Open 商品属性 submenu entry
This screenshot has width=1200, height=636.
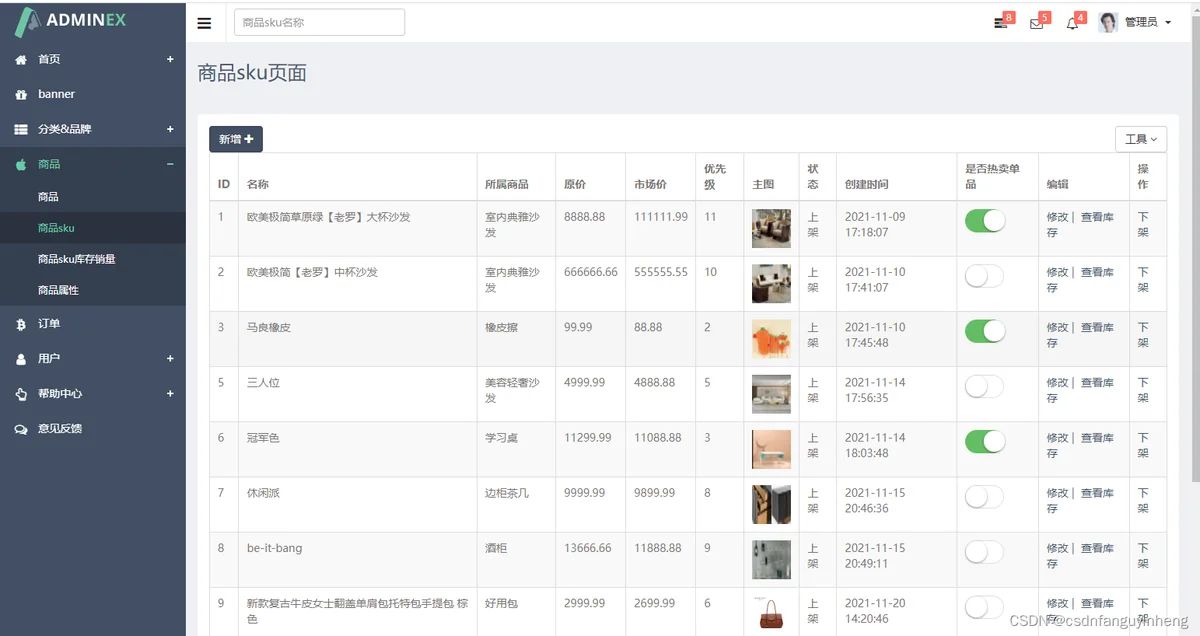pos(93,290)
